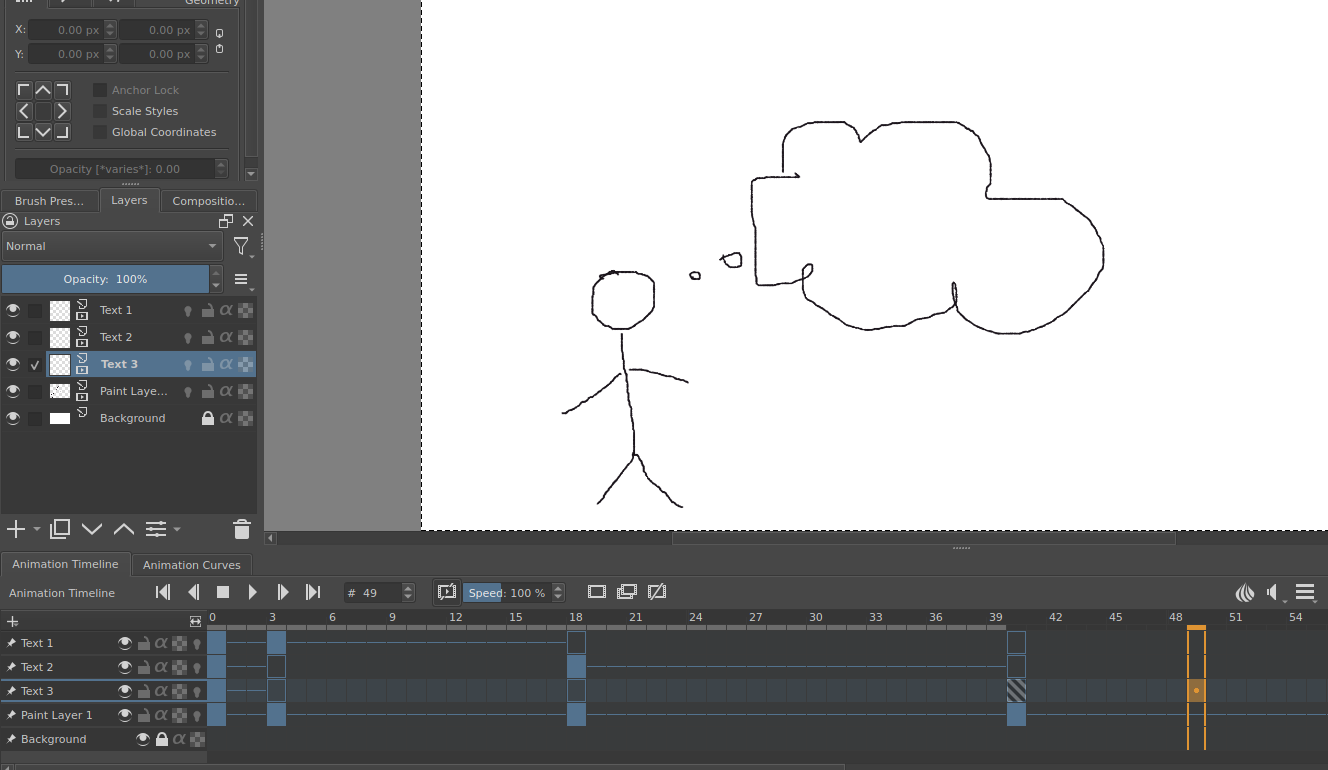Duplicate layer using the copy icon
The width and height of the screenshot is (1328, 770).
click(x=60, y=529)
